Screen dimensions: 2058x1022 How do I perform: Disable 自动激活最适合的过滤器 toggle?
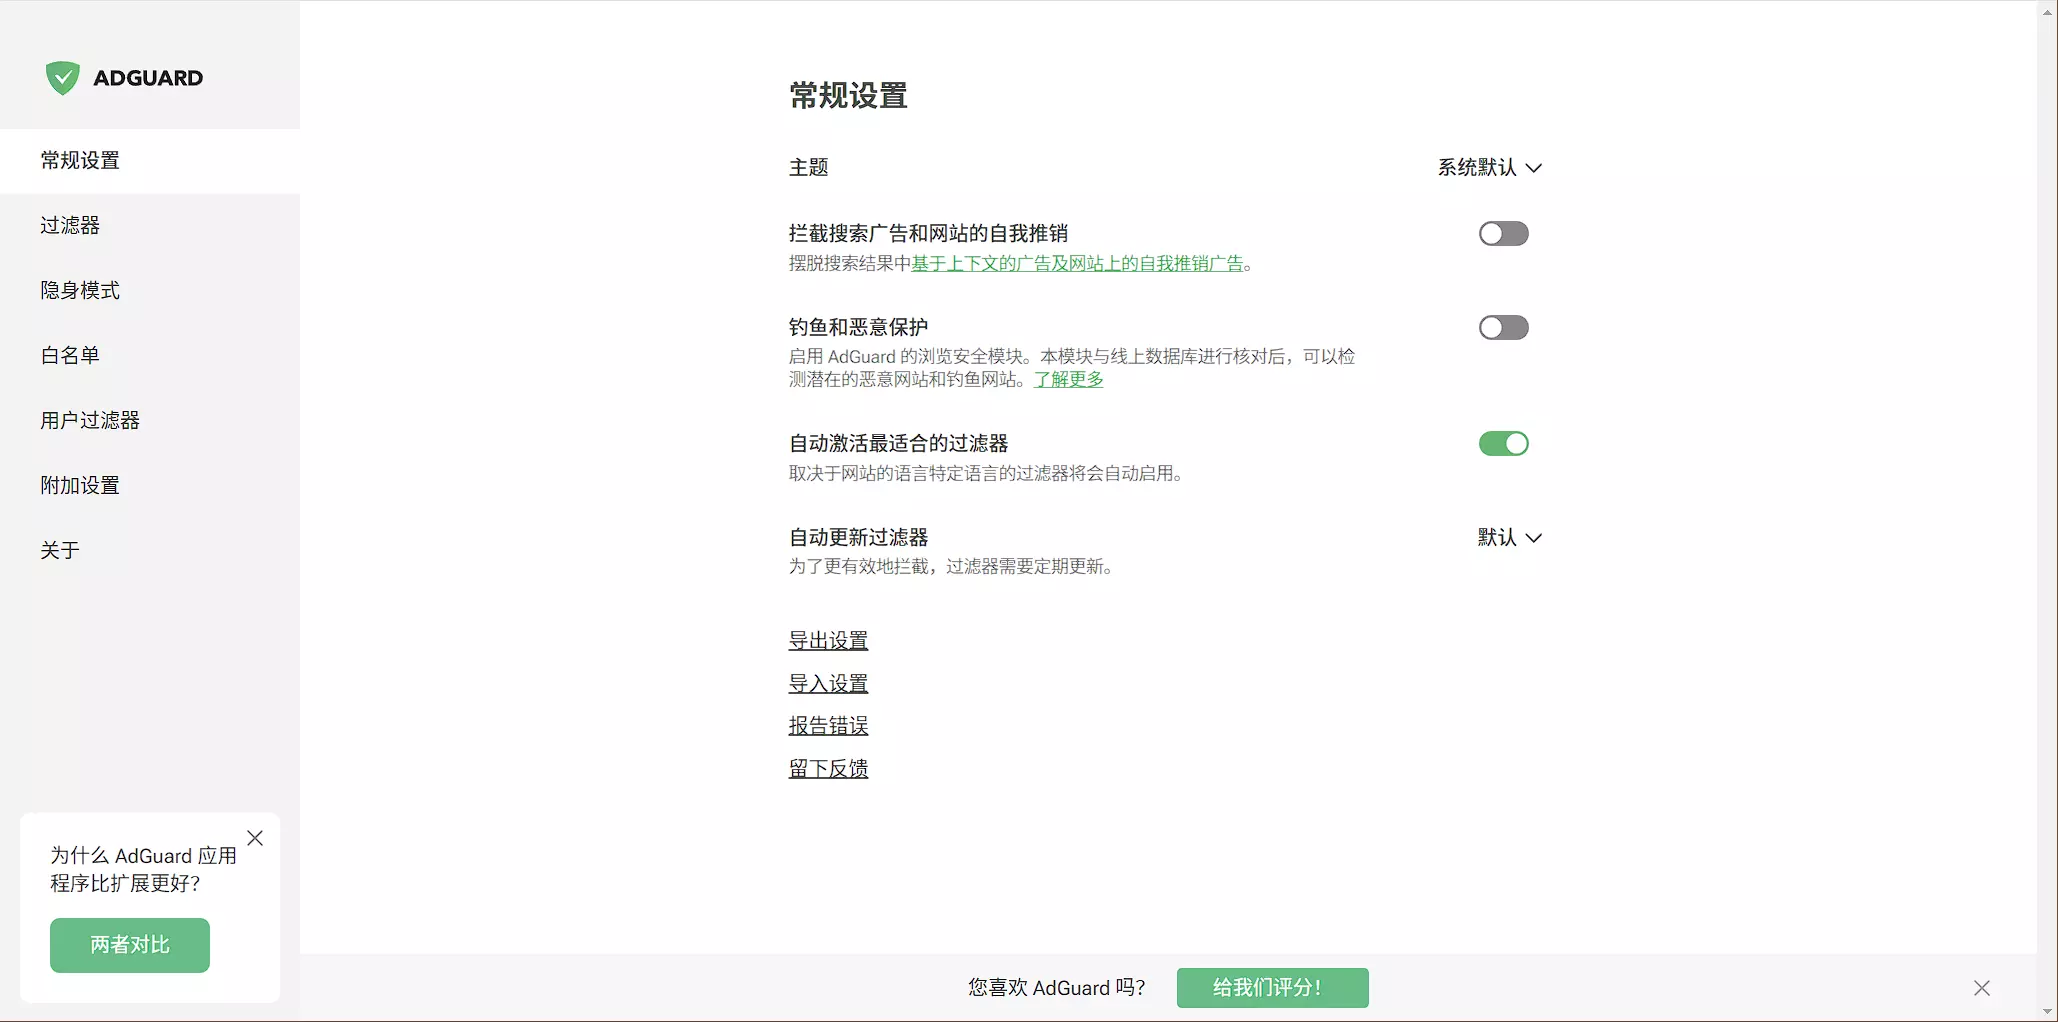[1503, 444]
